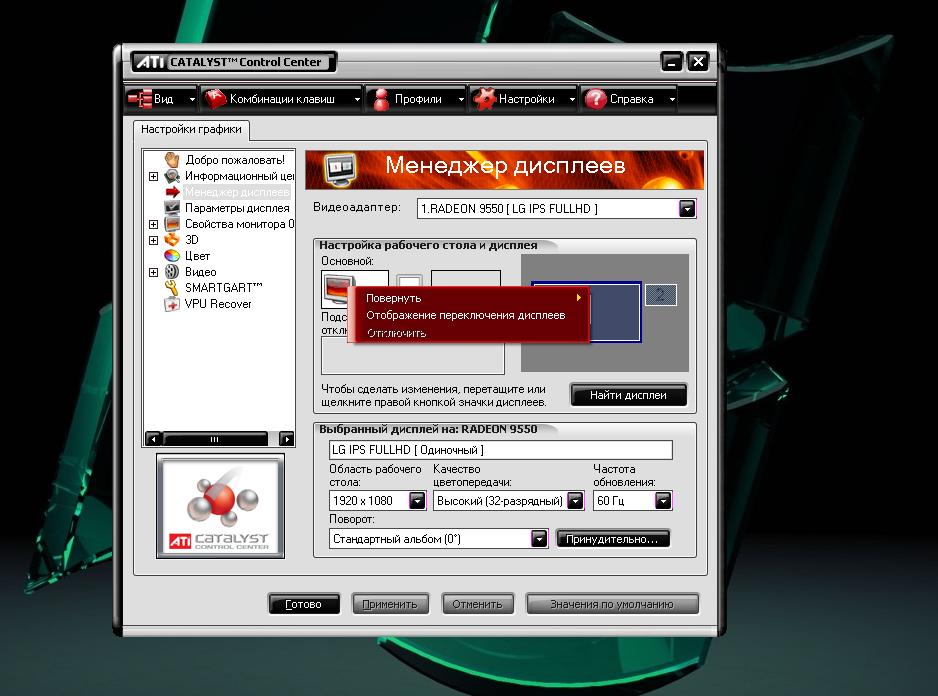Select the display 2 box in layout preview
The width and height of the screenshot is (938, 696).
660,294
